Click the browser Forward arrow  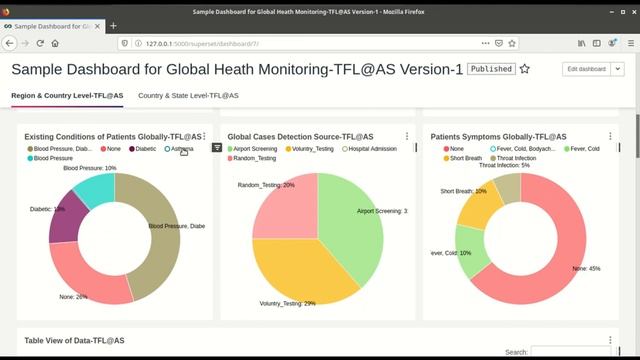(25, 43)
